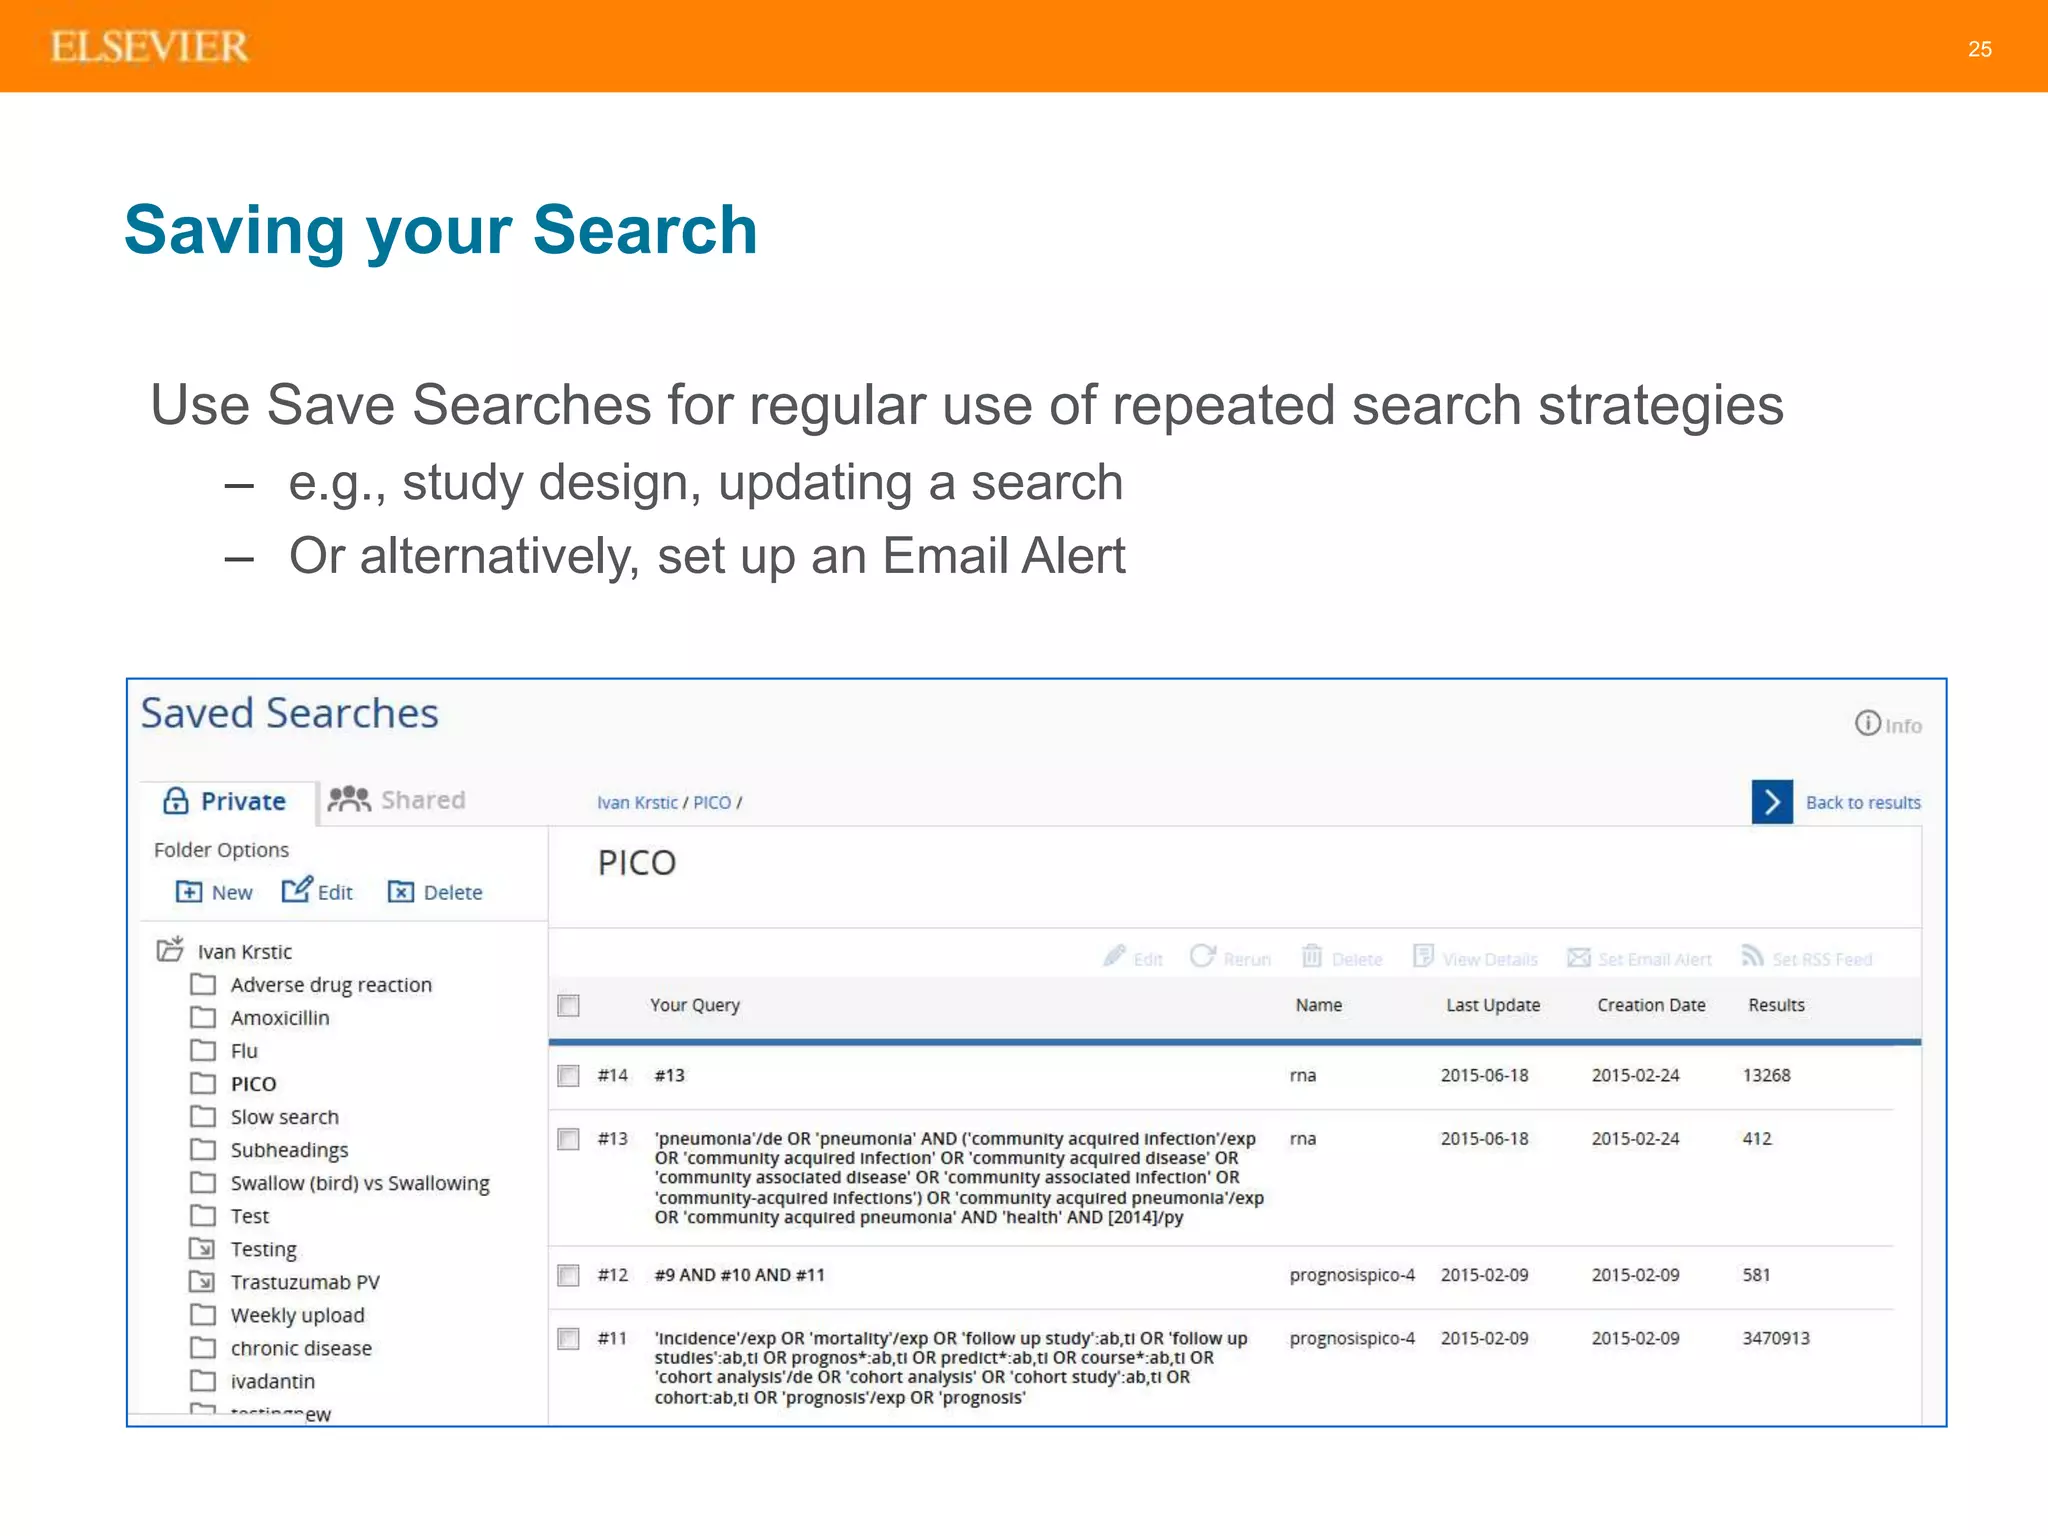
Task: Click the Weekly upload folder icon
Action: click(x=203, y=1314)
